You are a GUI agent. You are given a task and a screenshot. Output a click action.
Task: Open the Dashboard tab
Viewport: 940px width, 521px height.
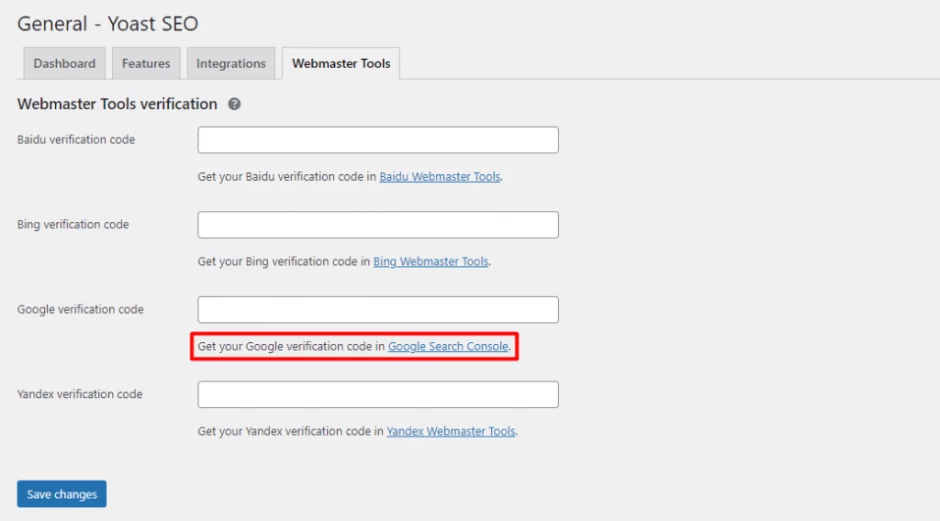click(x=64, y=63)
